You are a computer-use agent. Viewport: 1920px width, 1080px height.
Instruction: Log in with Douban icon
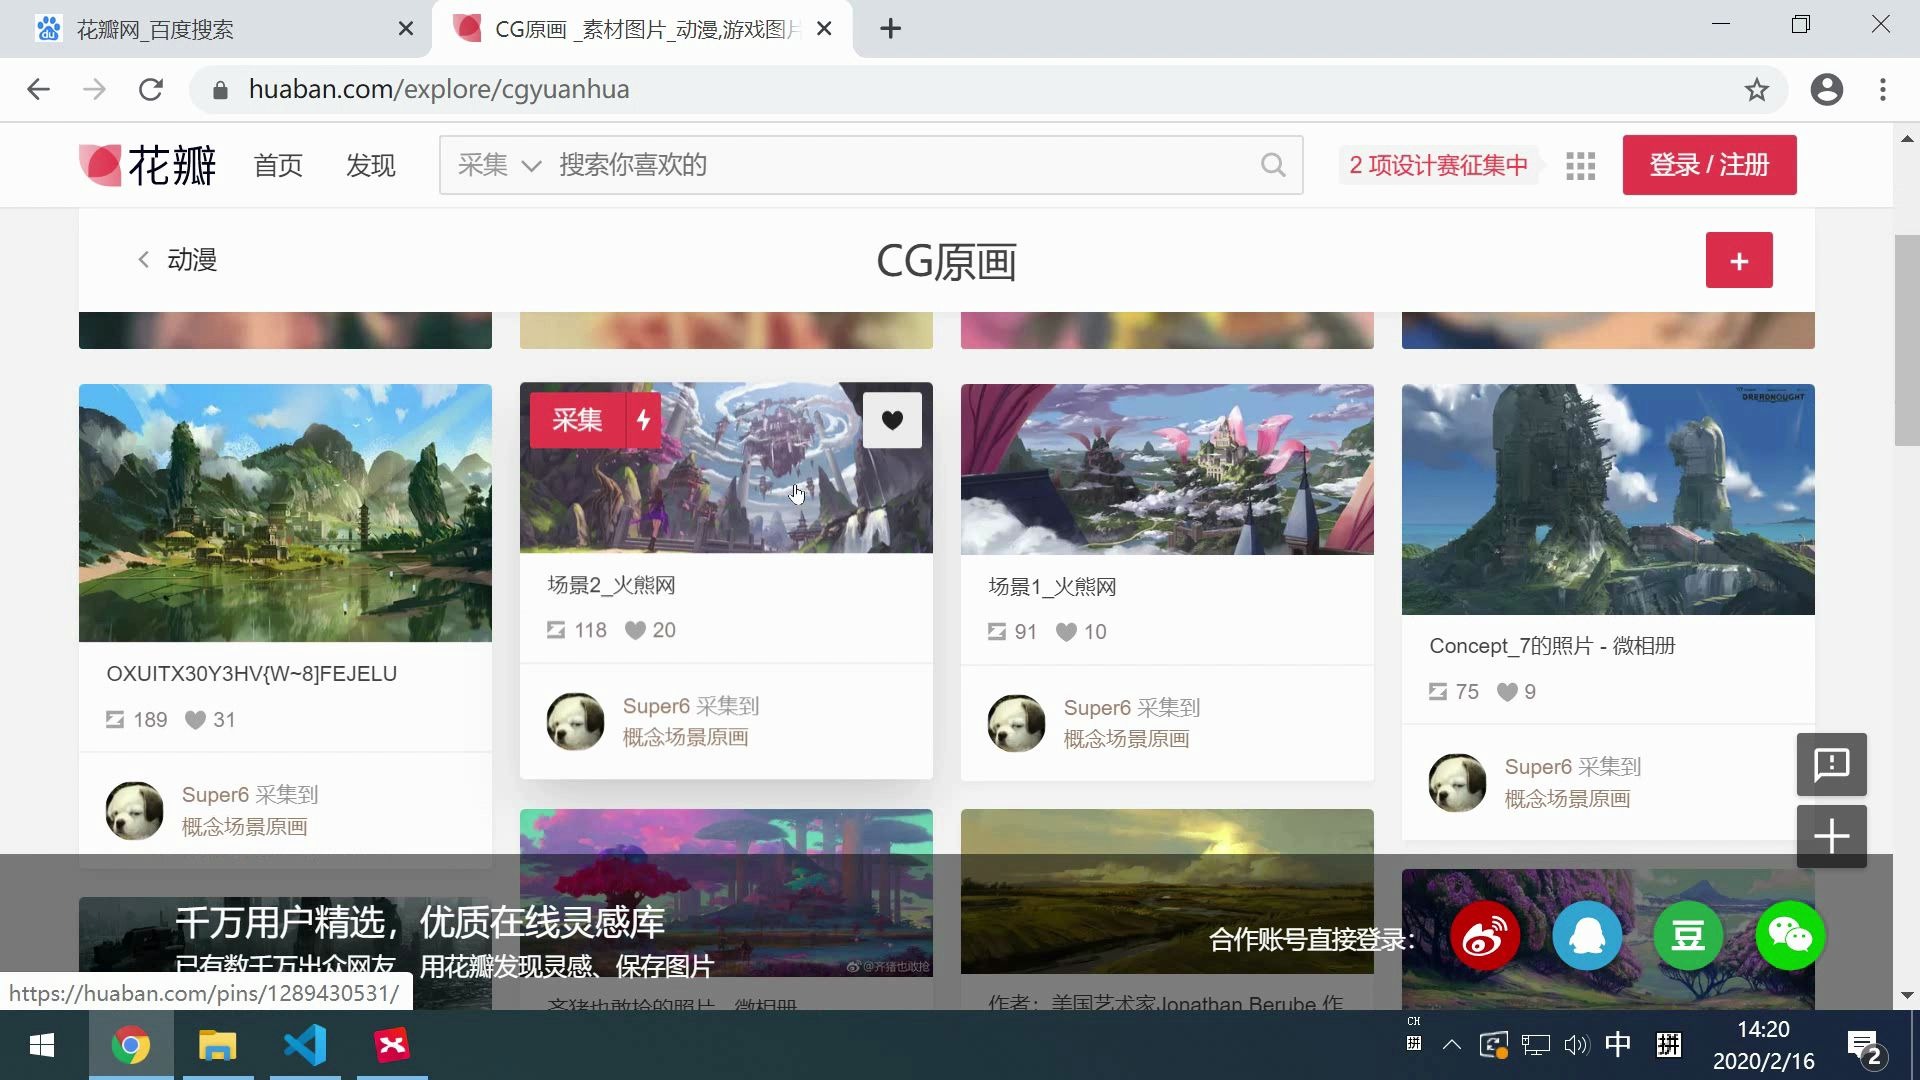coord(1688,936)
